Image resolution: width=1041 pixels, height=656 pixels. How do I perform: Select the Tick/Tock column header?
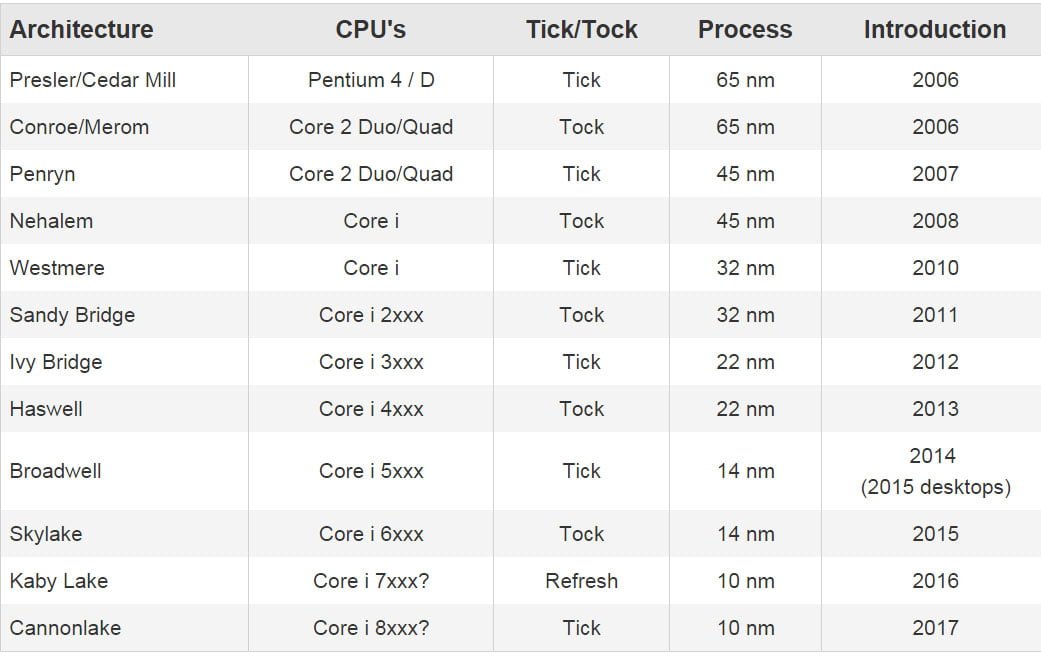click(x=581, y=30)
